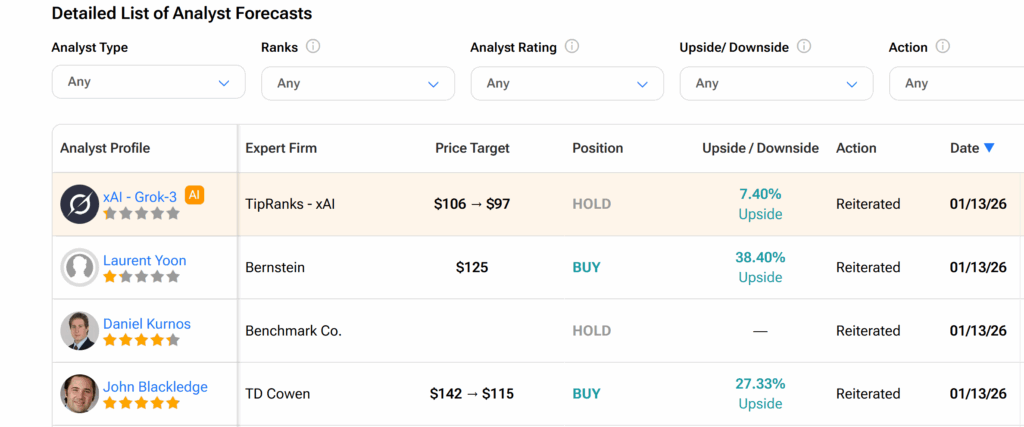Screen dimensions: 1024x427
Task: Click the Date sort arrow
Action: pos(989,148)
